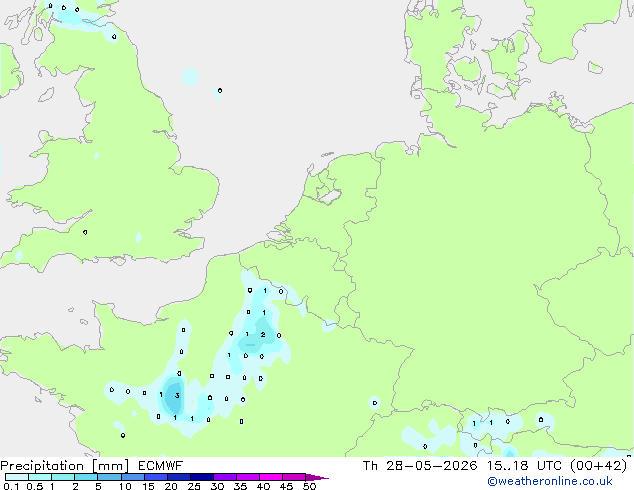Click the 0.5–1 mm legend color swatch
634x490 pixels.
[x=40, y=477]
